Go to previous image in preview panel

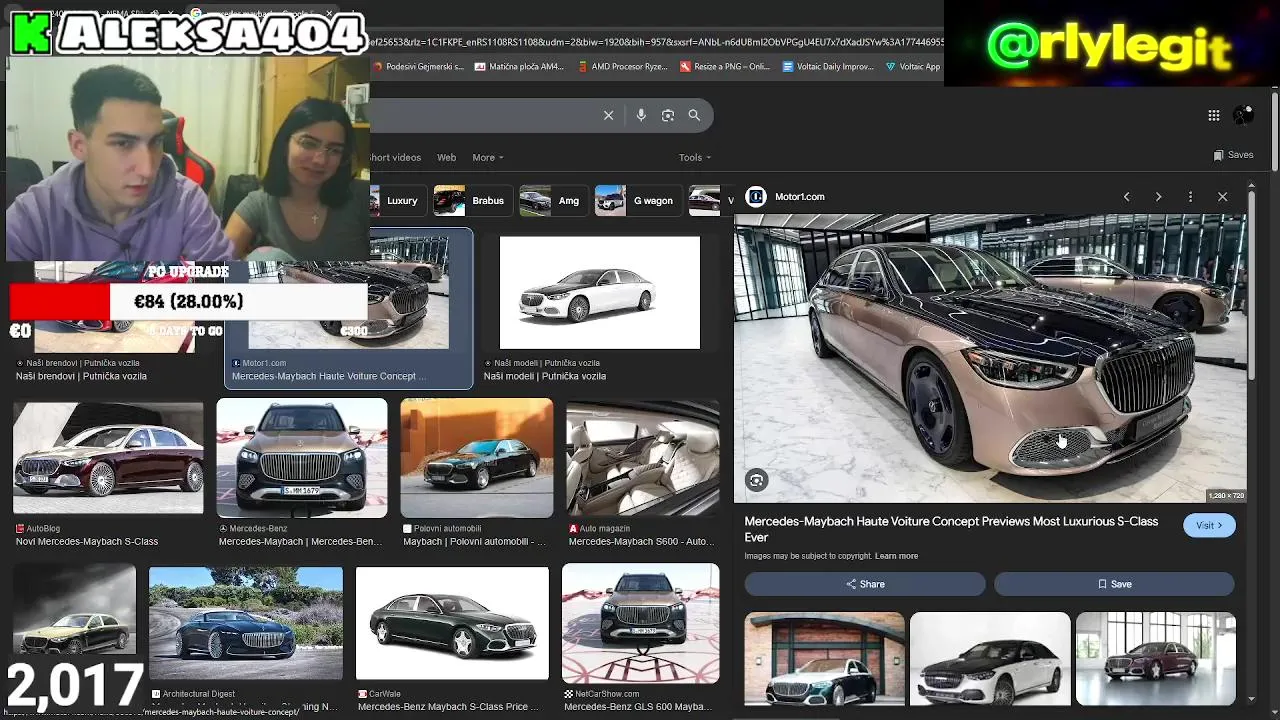tap(1126, 197)
